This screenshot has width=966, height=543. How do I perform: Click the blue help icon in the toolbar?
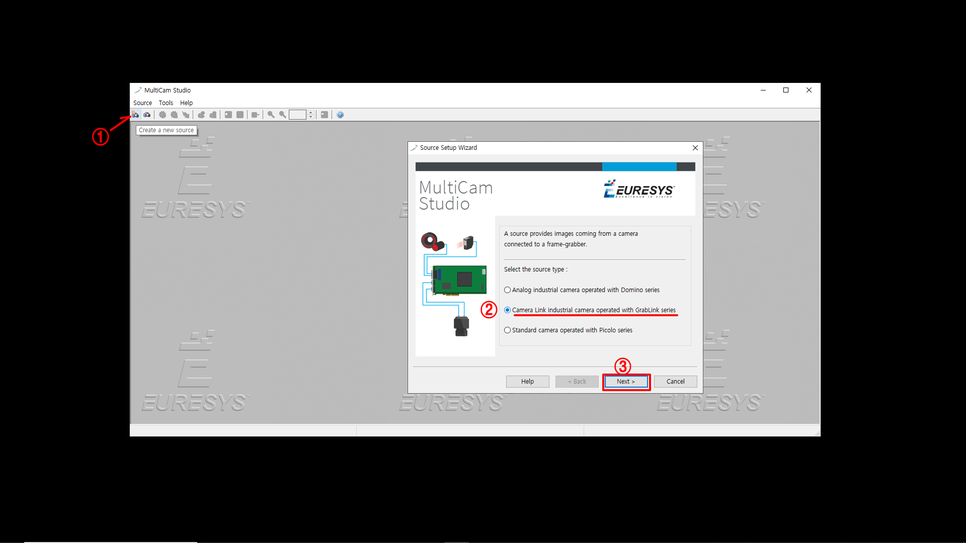tap(340, 115)
